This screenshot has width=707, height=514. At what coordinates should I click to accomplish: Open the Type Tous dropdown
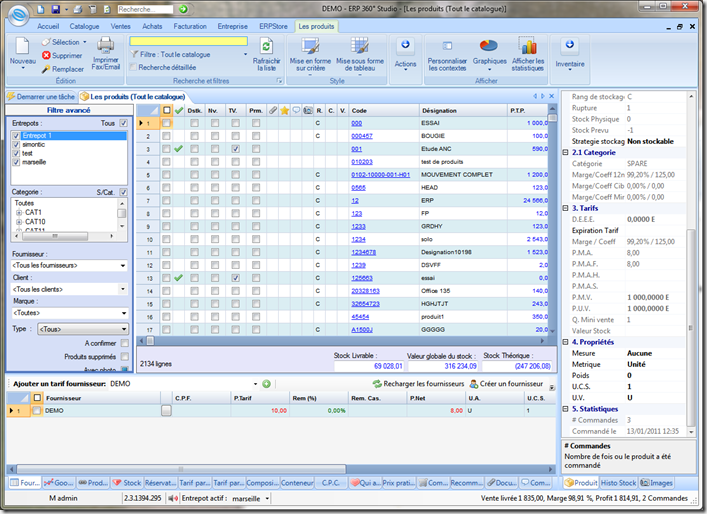pos(124,329)
